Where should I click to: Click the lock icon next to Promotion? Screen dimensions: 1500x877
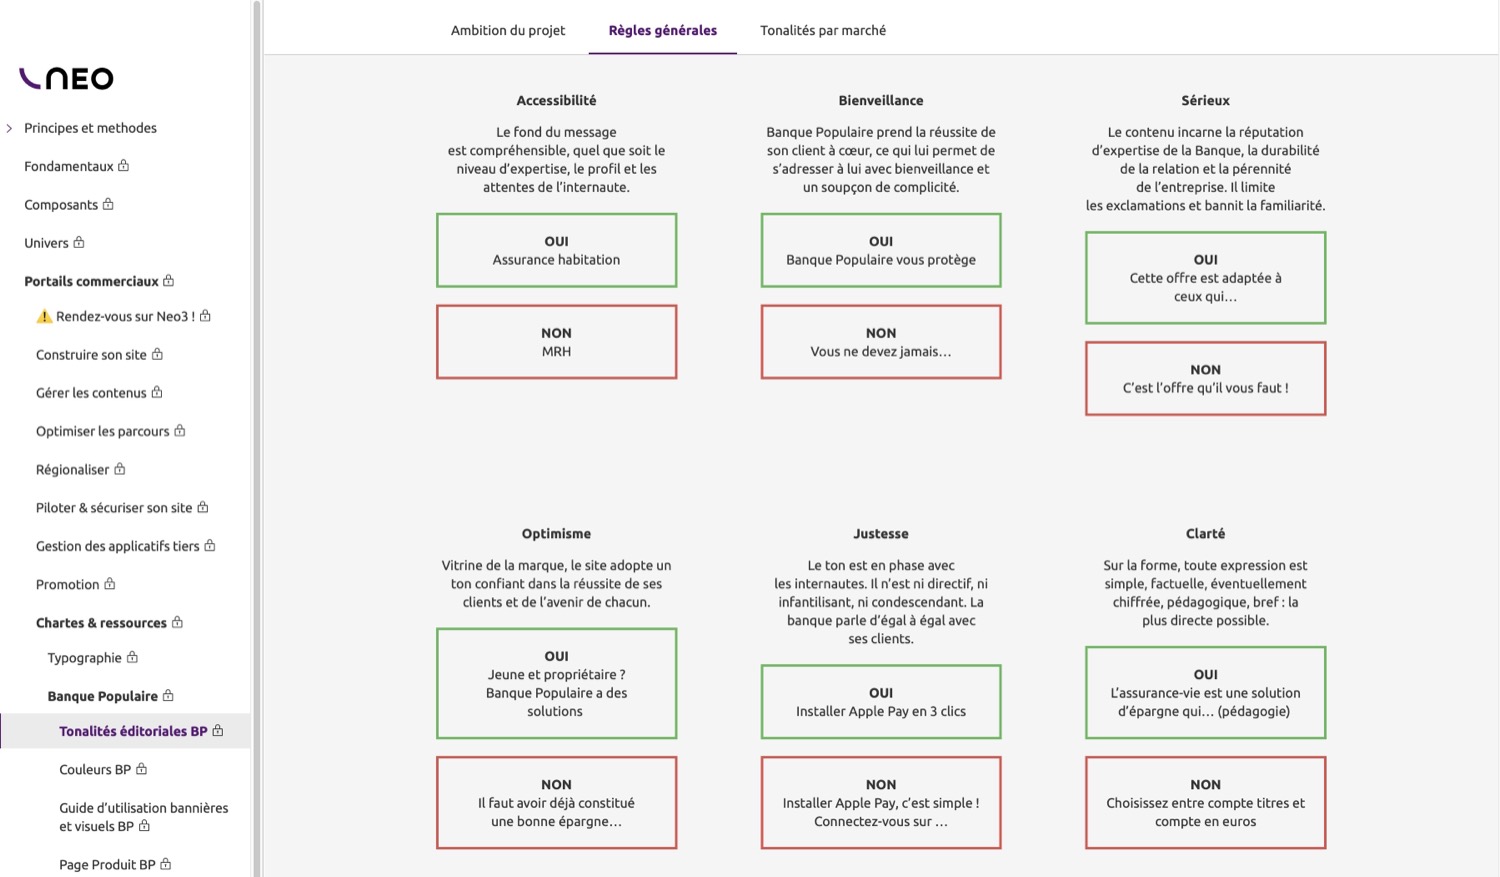[x=110, y=584]
